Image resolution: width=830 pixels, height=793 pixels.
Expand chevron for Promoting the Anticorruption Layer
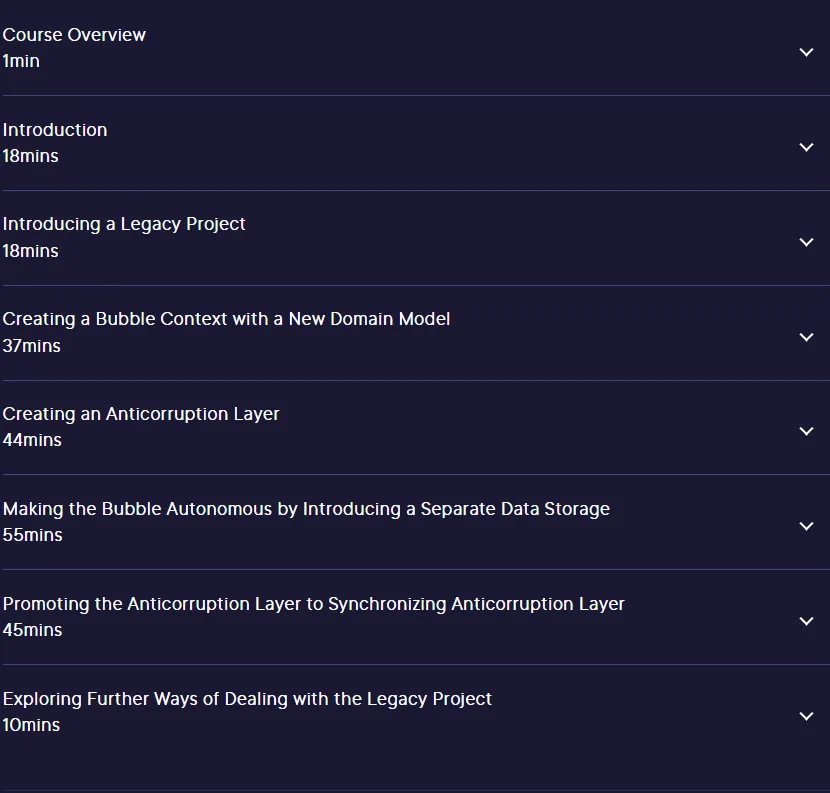coord(806,620)
